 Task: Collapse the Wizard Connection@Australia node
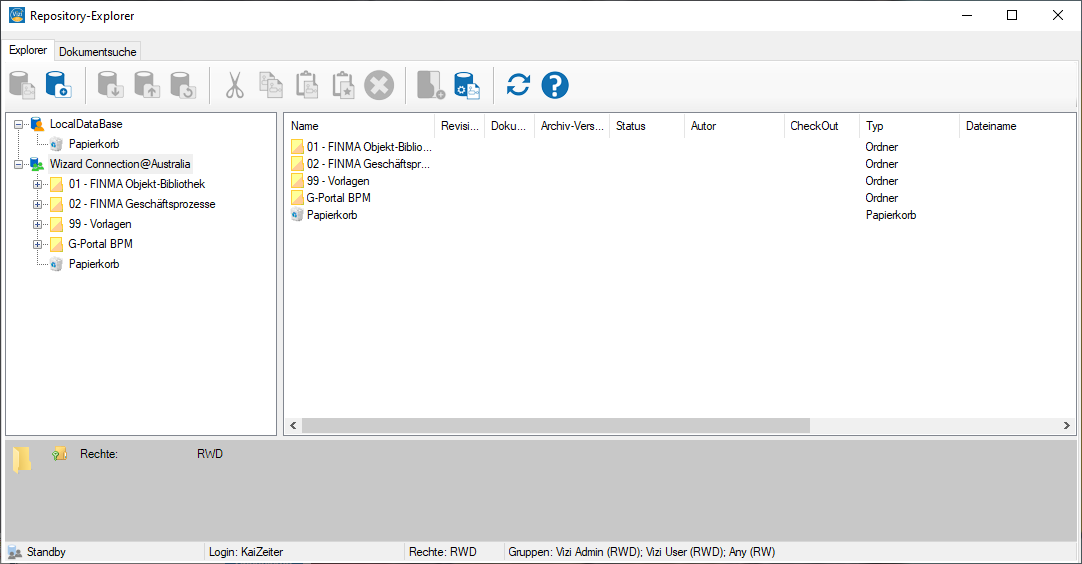pyautogui.click(x=19, y=165)
